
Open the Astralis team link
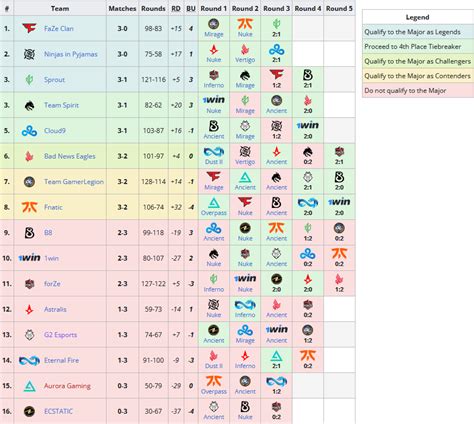coord(55,309)
